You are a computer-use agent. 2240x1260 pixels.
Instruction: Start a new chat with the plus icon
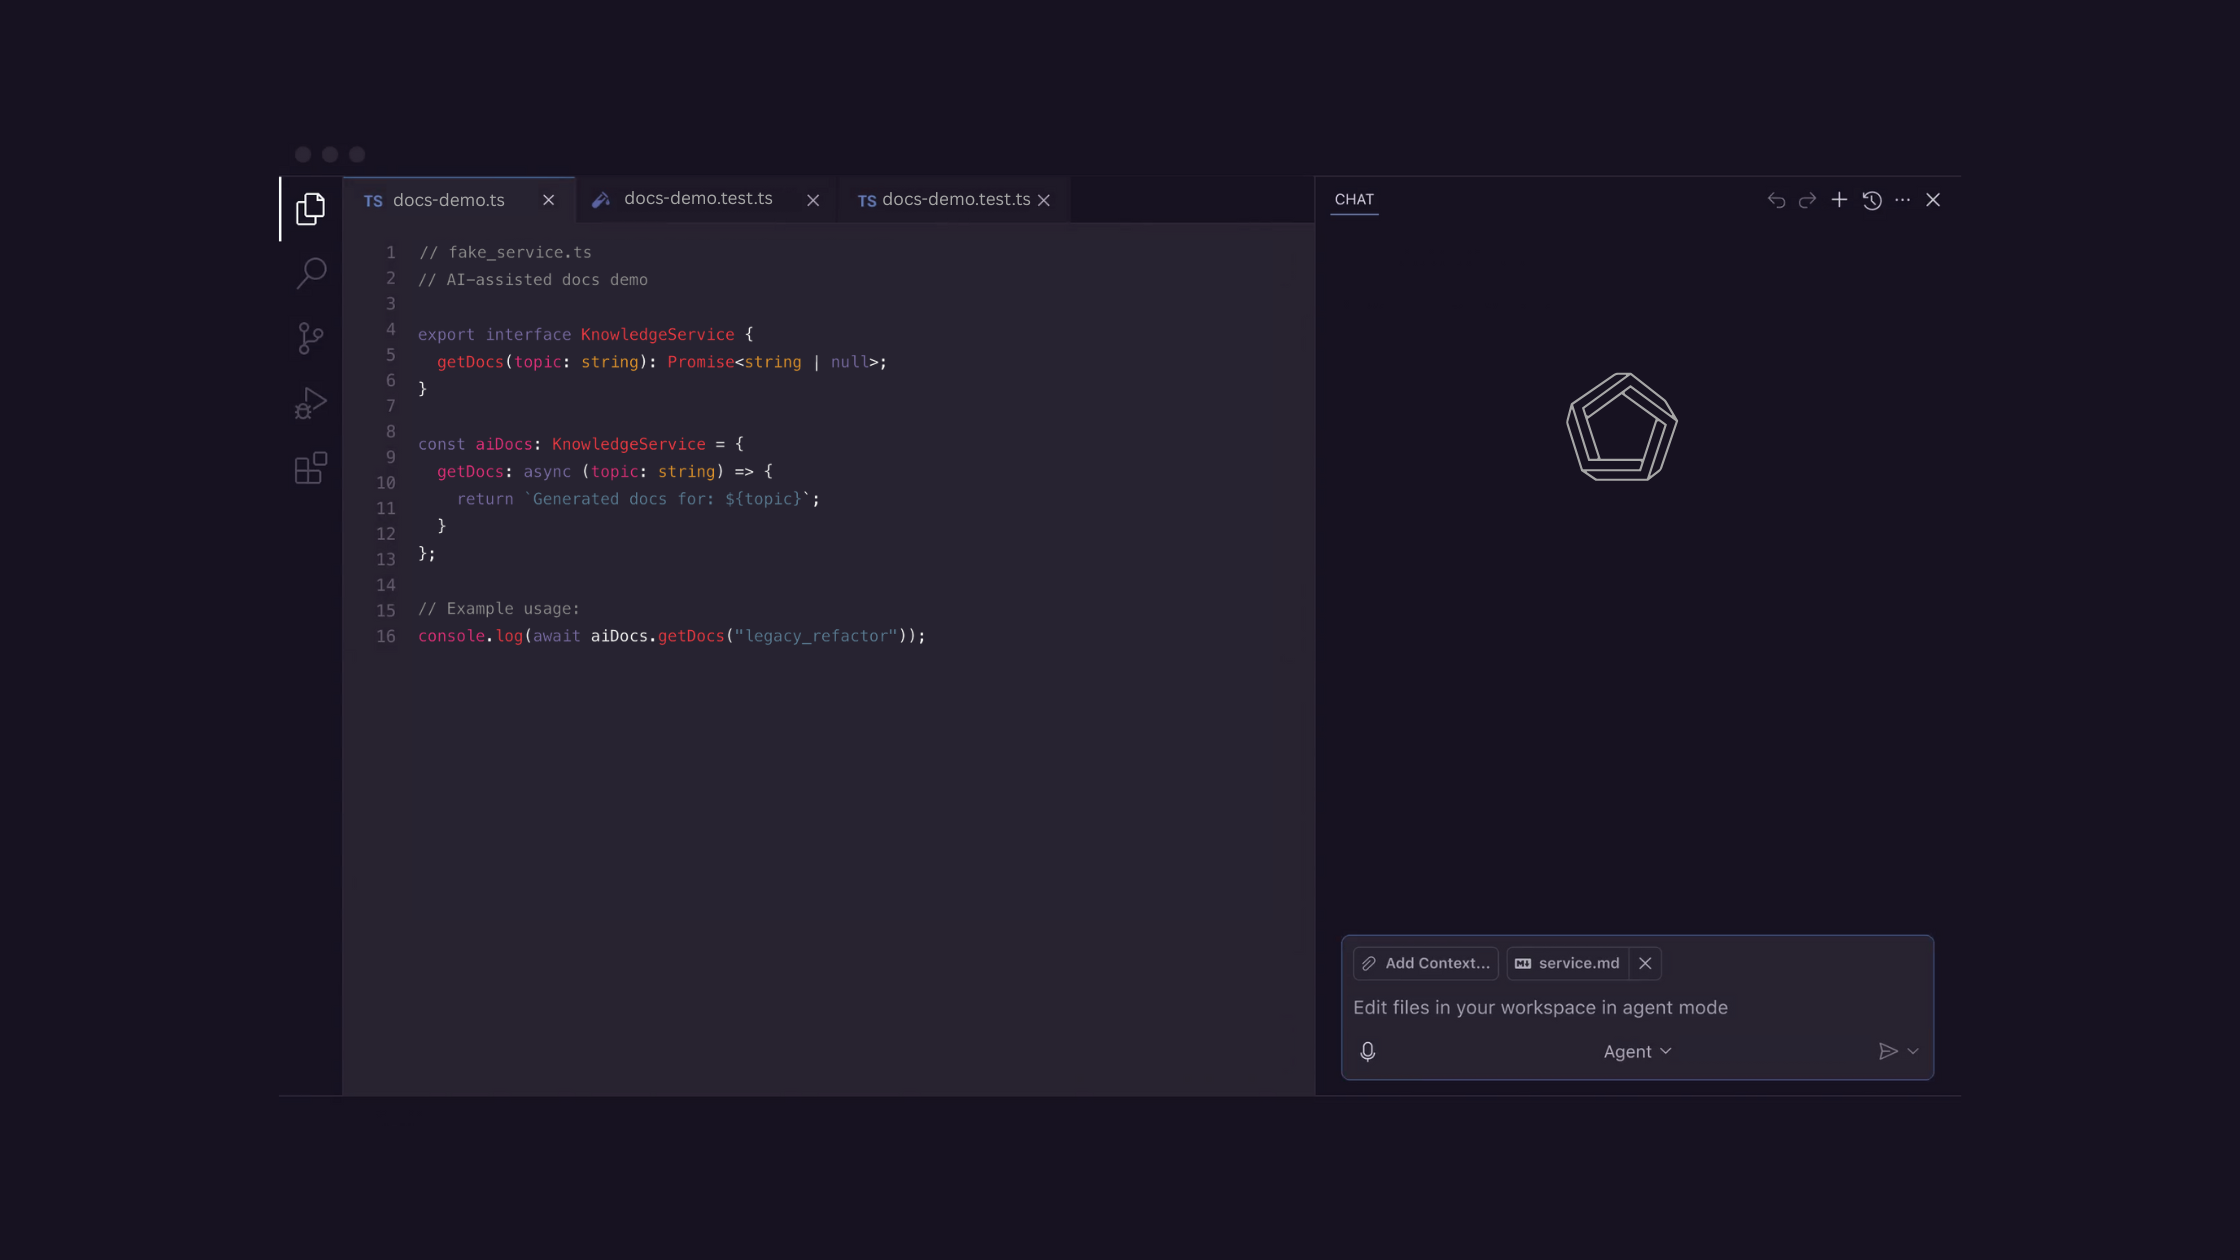point(1839,200)
